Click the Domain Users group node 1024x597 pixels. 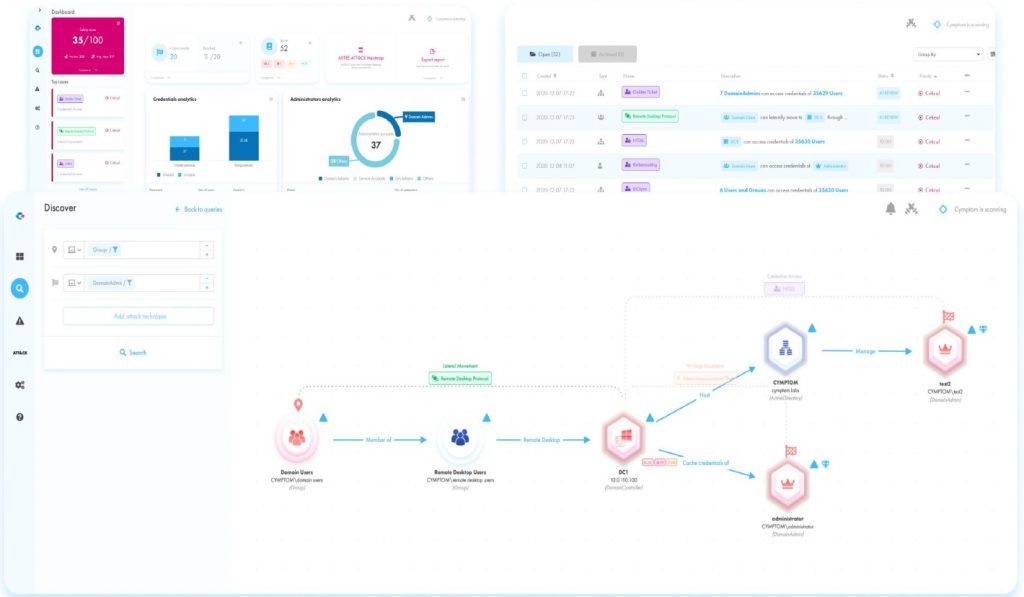[x=296, y=438]
